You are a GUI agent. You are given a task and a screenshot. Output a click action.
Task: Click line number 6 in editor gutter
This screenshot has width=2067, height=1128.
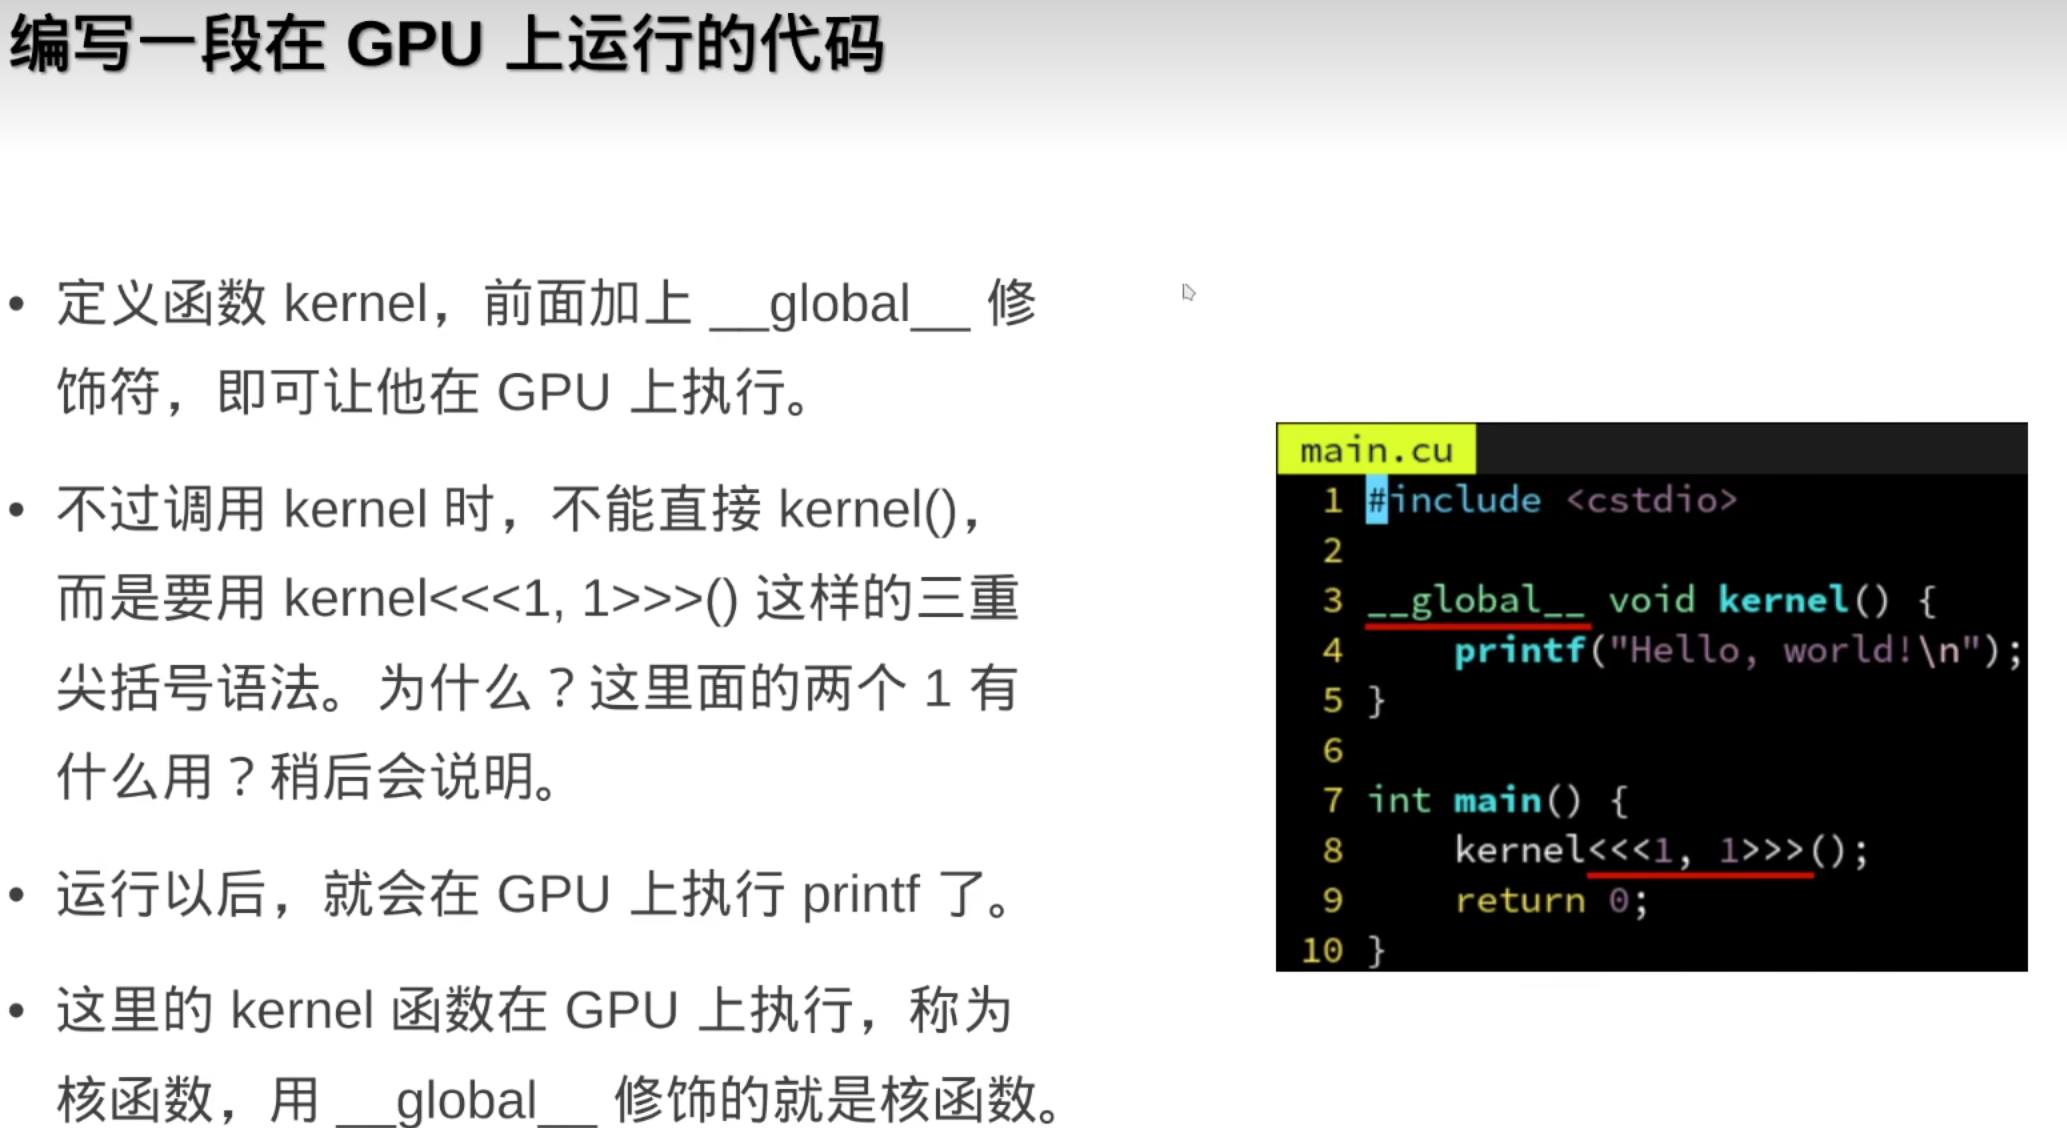[1333, 750]
